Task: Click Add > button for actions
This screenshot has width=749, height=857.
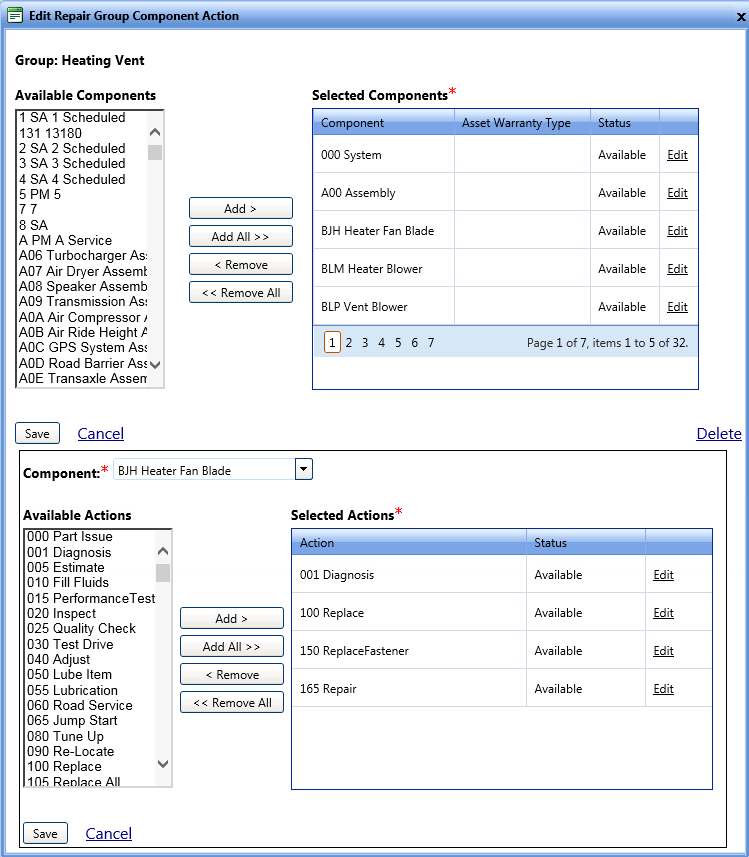Action: tap(232, 618)
